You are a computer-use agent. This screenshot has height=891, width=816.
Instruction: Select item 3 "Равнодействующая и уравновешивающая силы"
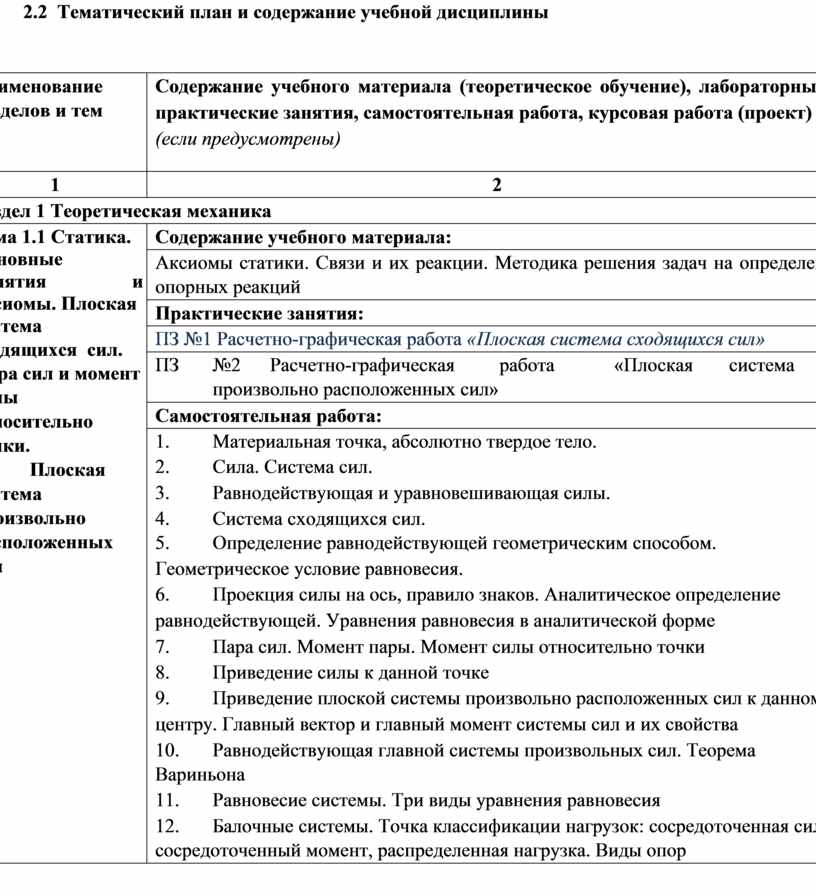coord(411,493)
